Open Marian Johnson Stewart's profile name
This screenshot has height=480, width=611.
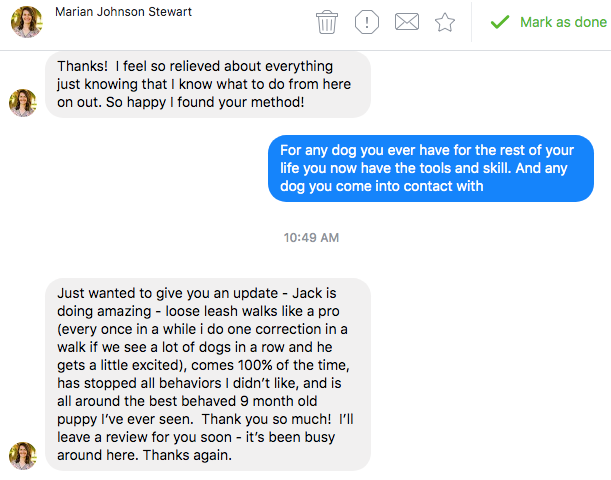(123, 12)
